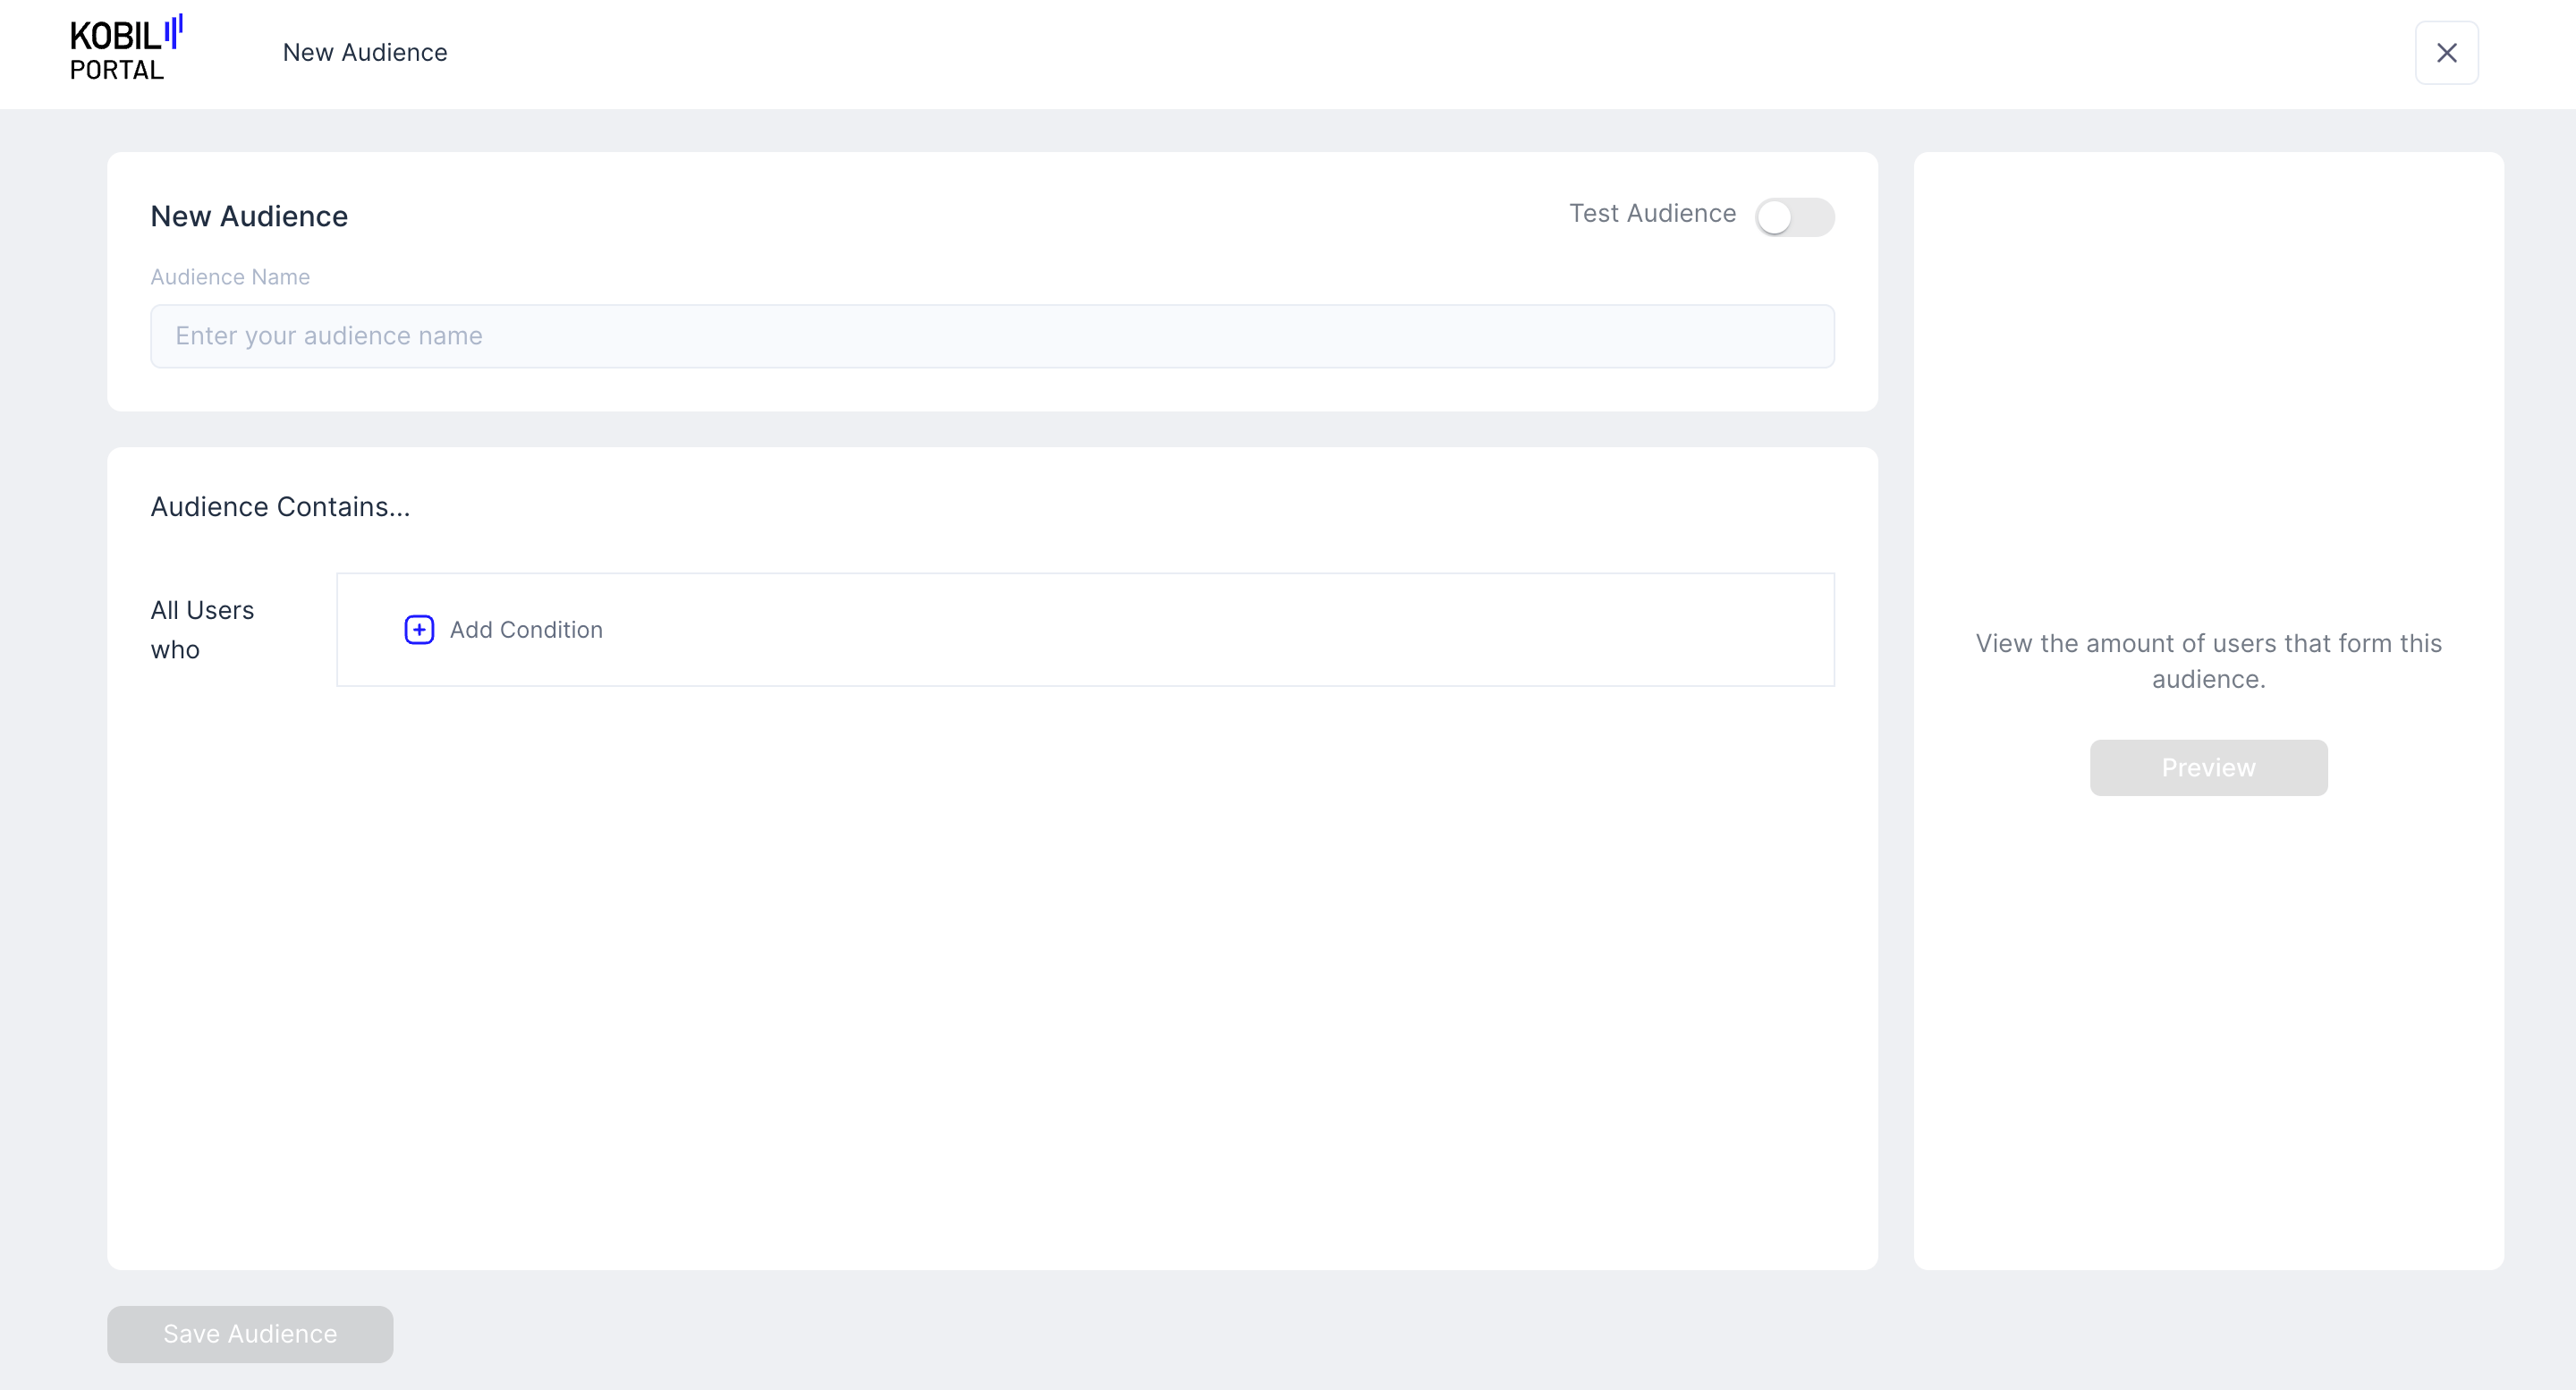
Task: Click the preview description text about user amounts
Action: tap(2208, 661)
